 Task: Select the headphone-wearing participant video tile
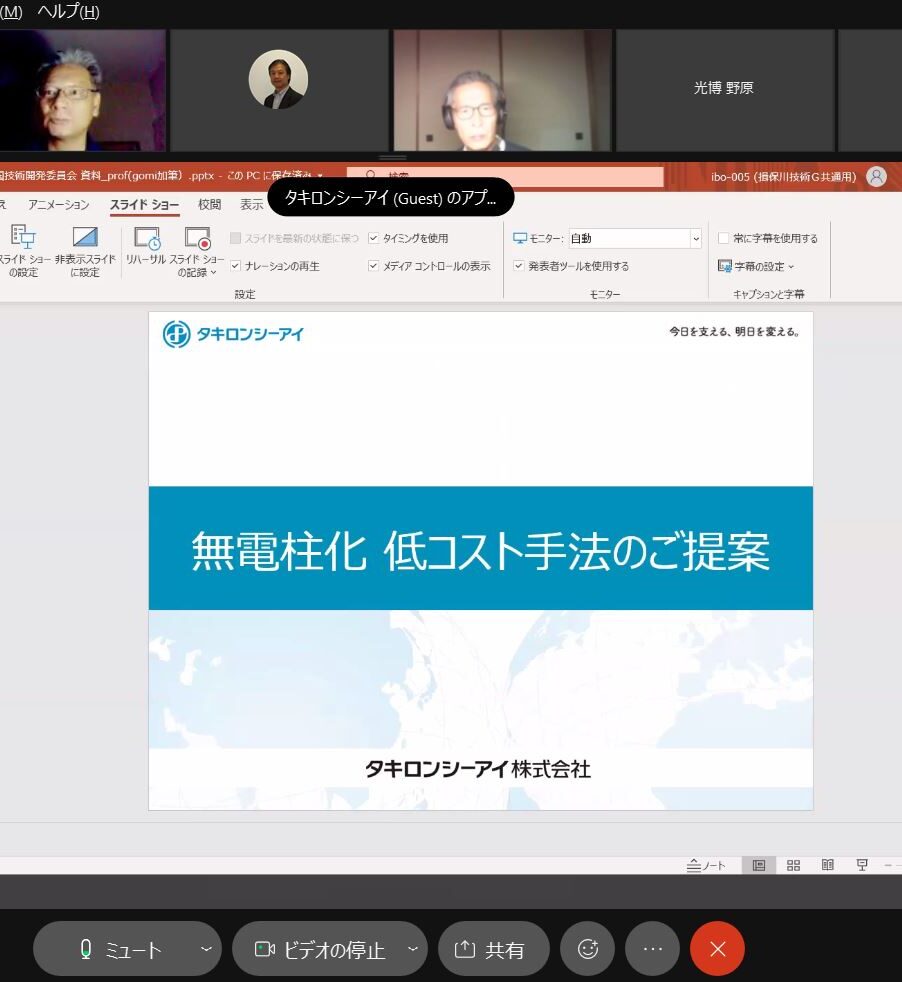502,90
